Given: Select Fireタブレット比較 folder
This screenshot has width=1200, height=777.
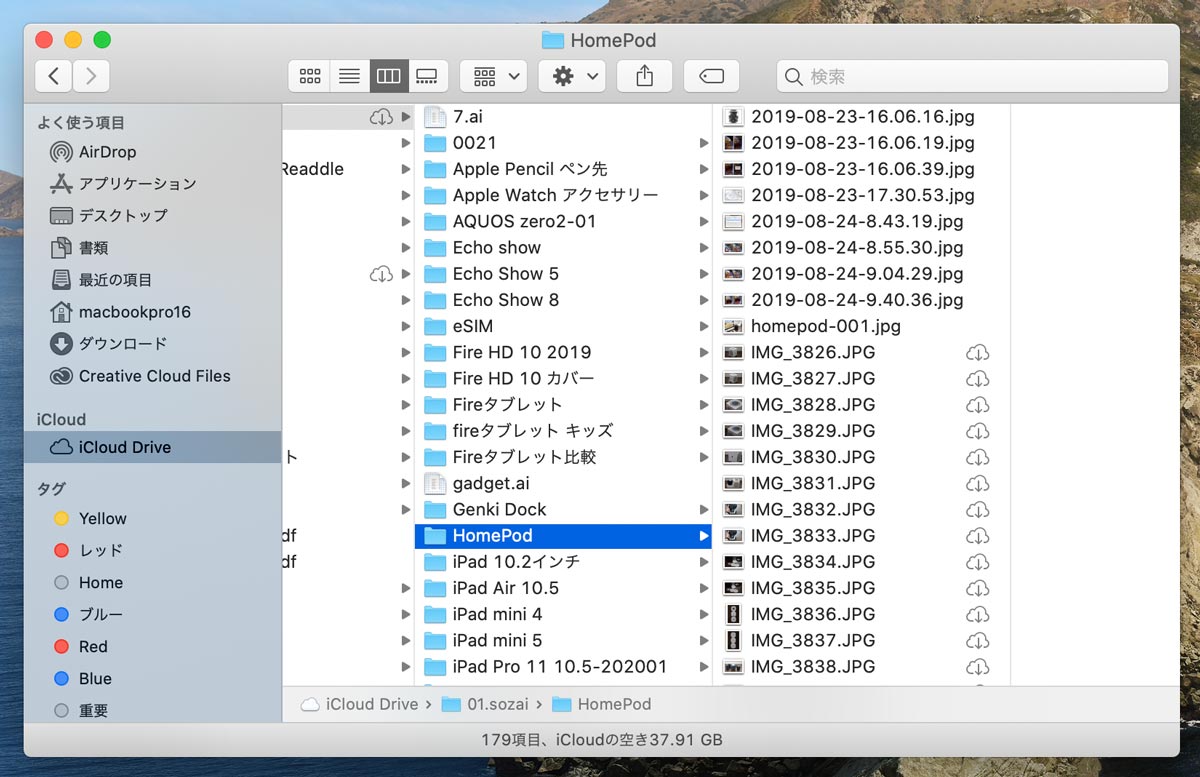Looking at the screenshot, I should pyautogui.click(x=563, y=457).
